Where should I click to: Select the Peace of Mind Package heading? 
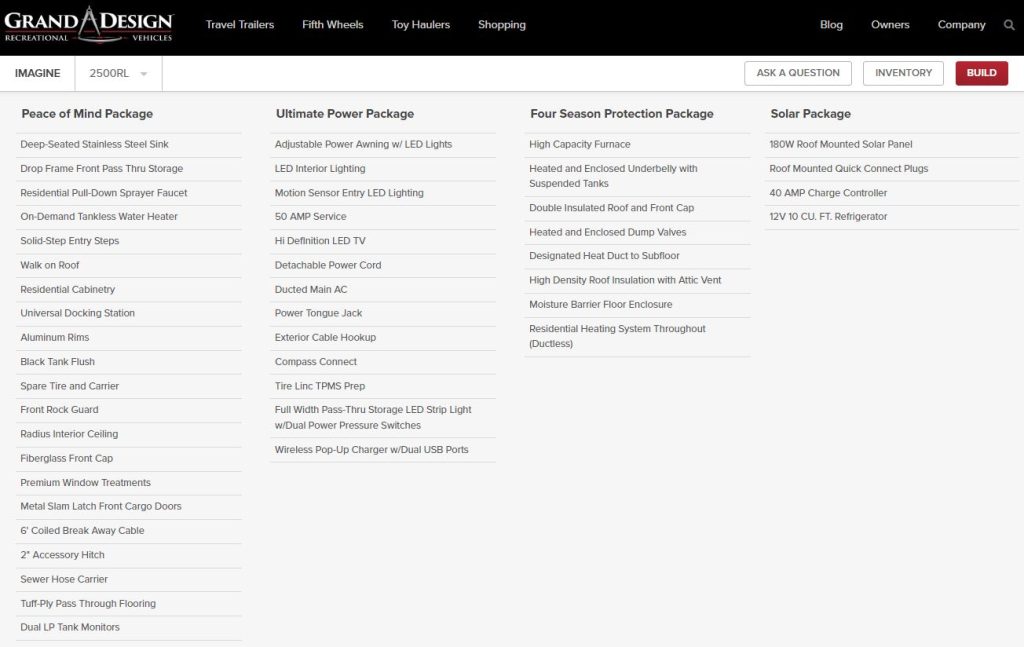point(86,114)
